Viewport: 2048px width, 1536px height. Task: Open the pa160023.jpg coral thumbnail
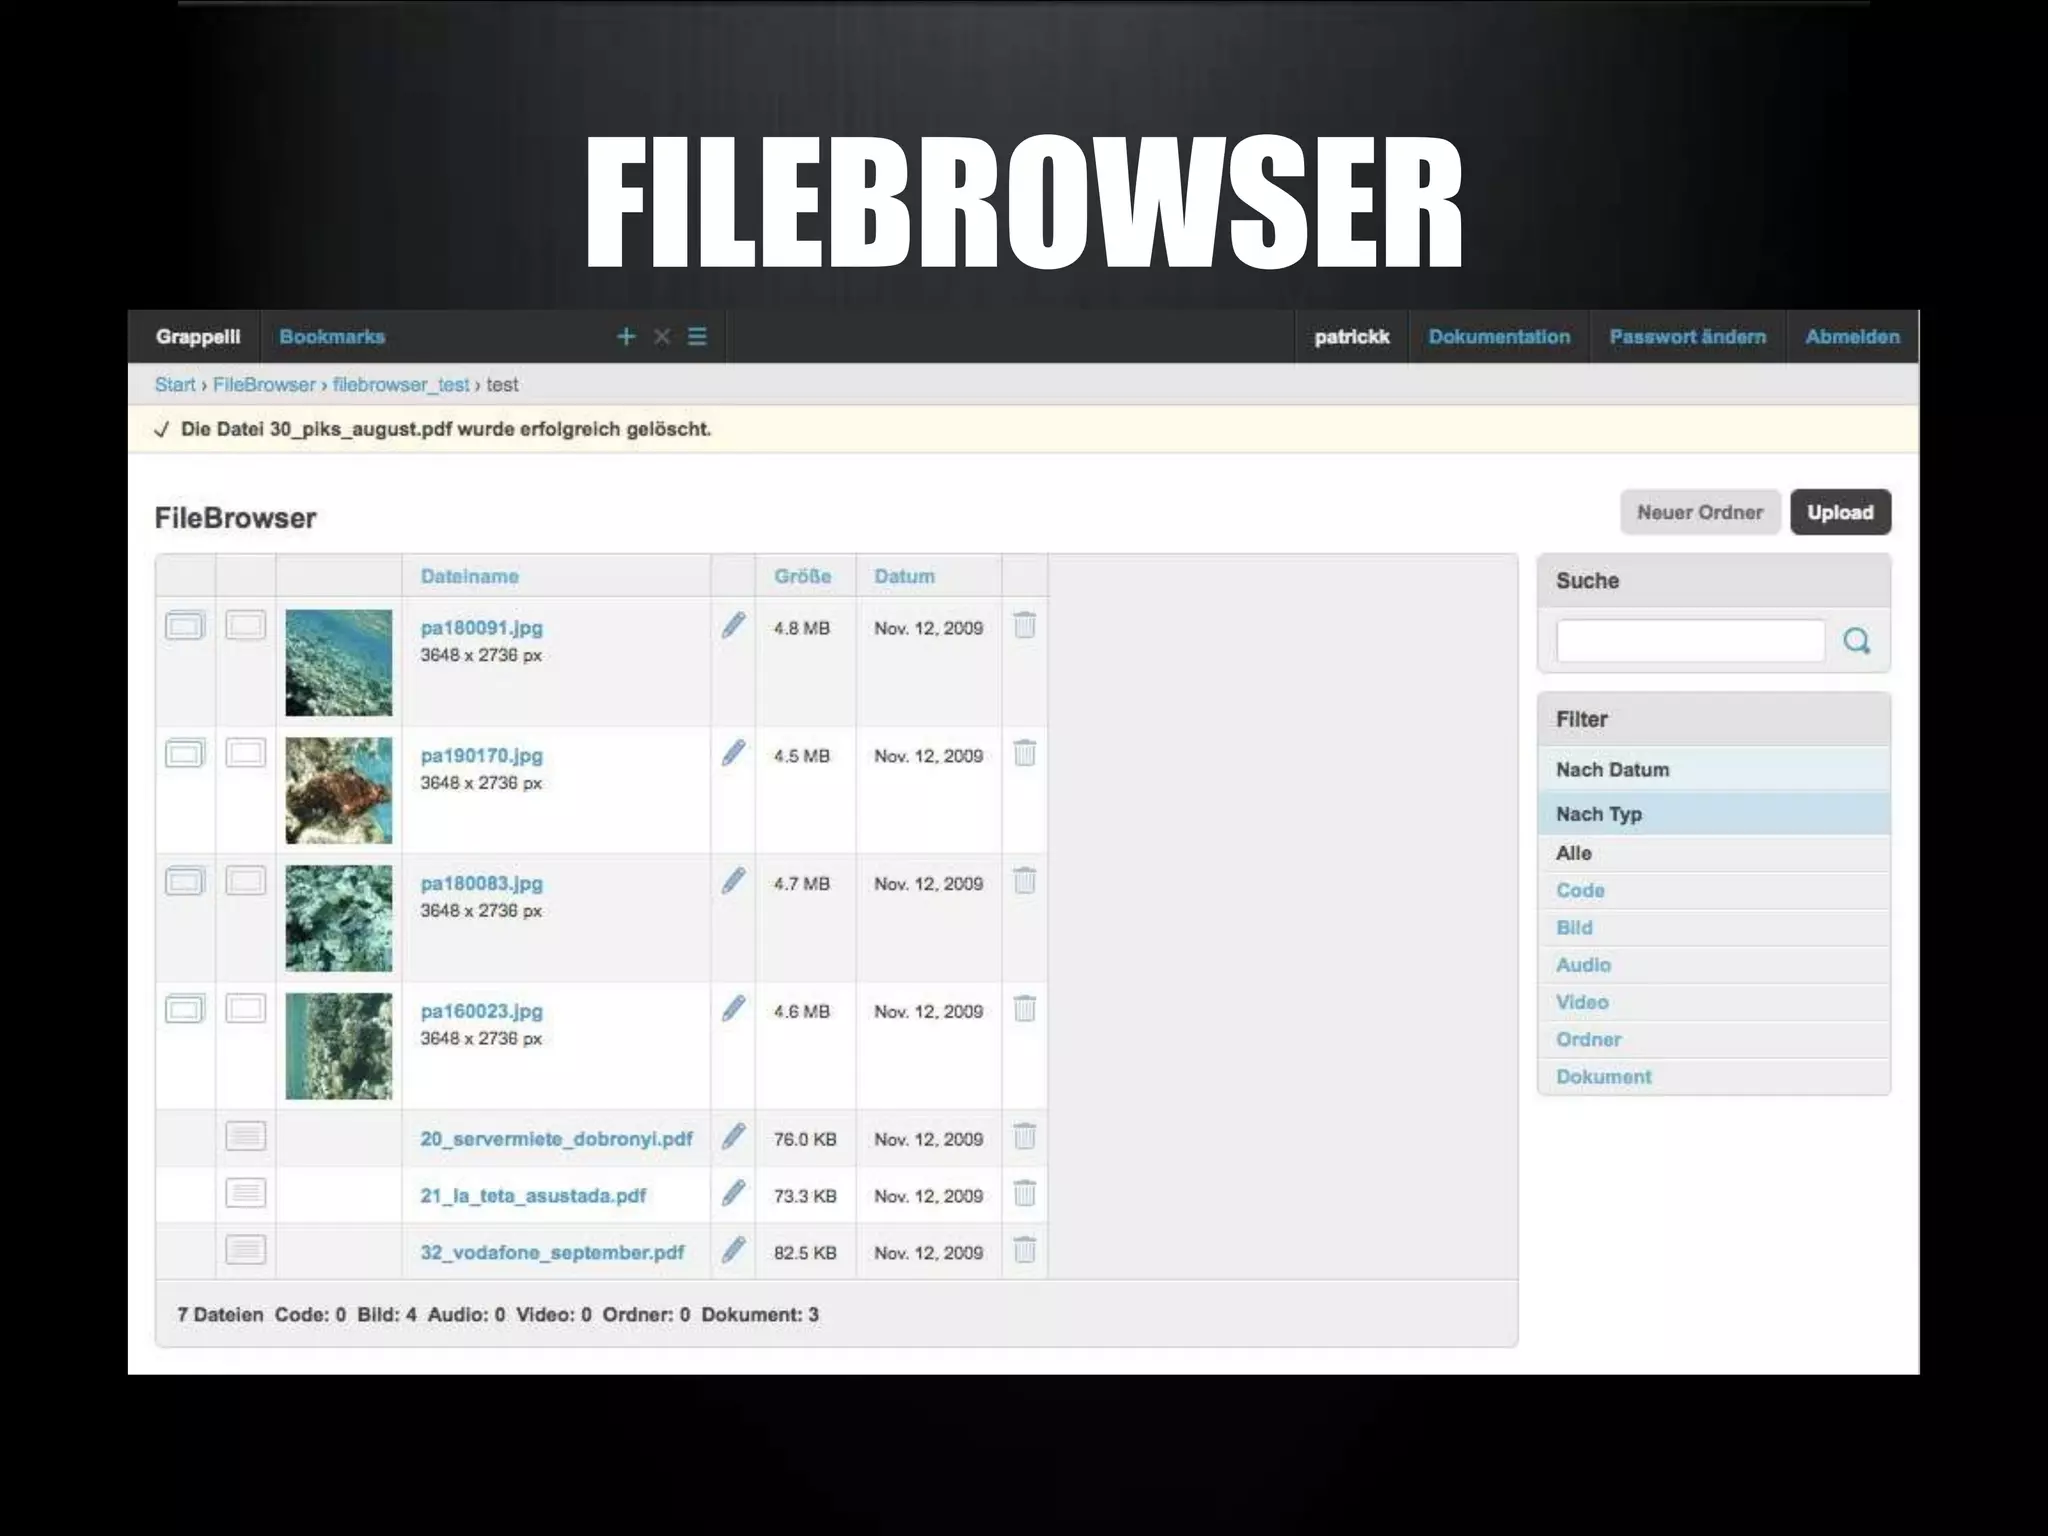coord(339,1046)
